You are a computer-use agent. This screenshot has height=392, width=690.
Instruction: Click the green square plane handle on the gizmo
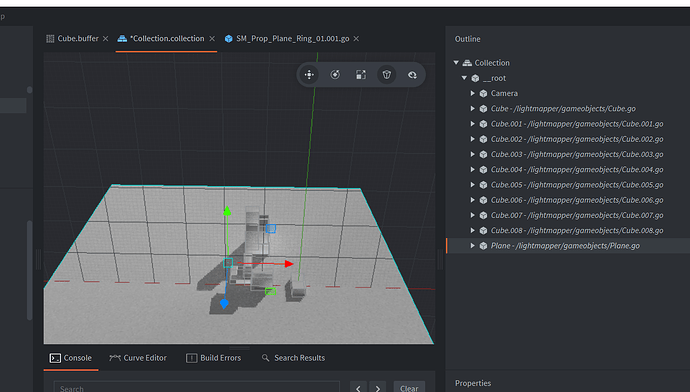271,291
